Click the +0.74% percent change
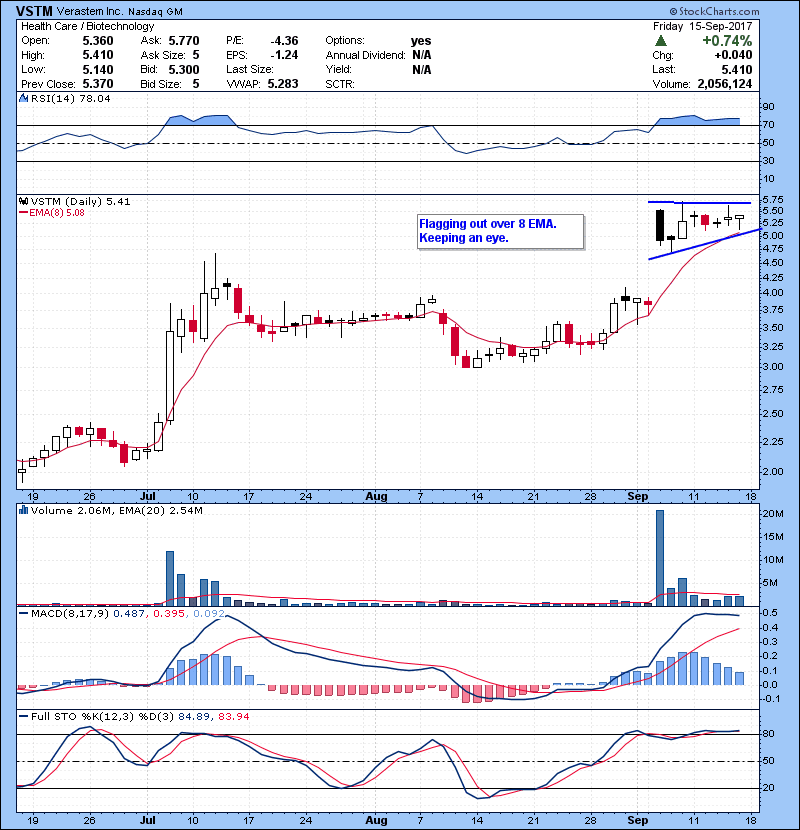 click(727, 41)
